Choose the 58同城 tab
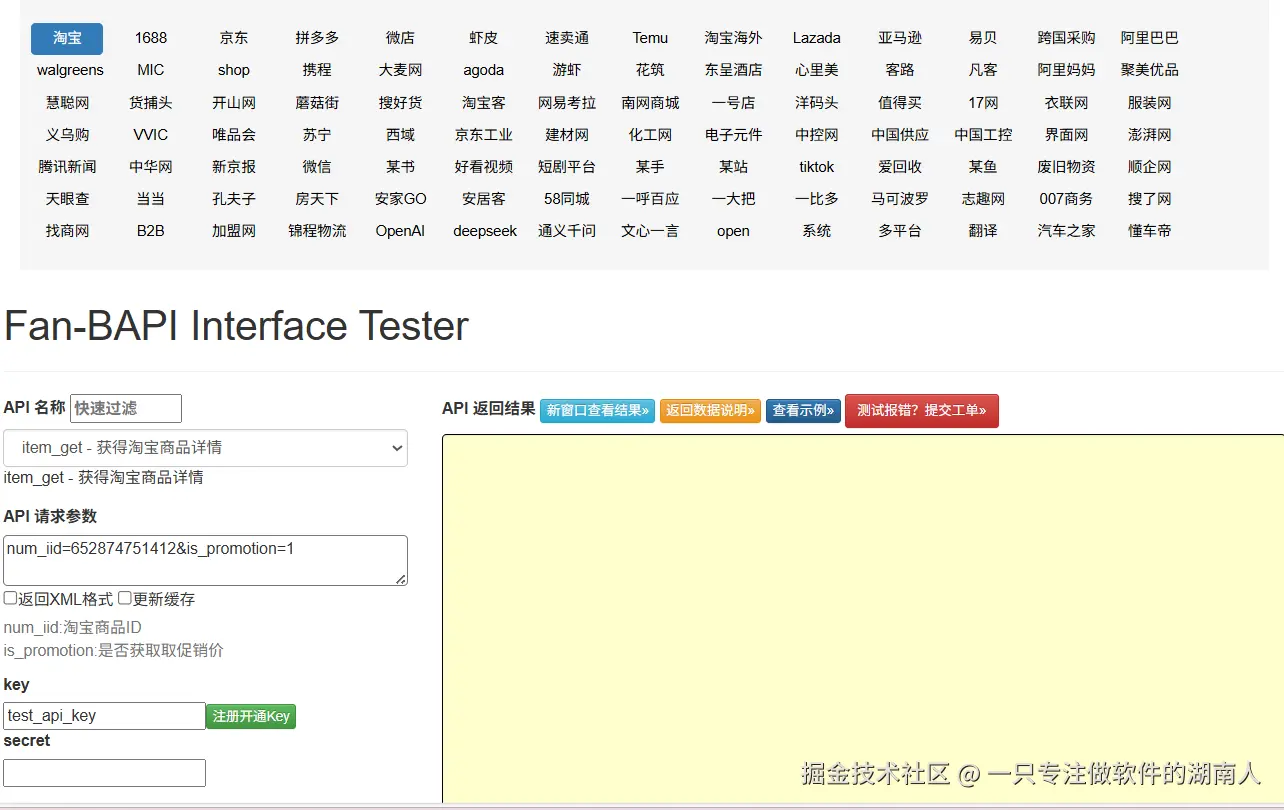Viewport: 1284px width, 810px height. click(x=567, y=198)
